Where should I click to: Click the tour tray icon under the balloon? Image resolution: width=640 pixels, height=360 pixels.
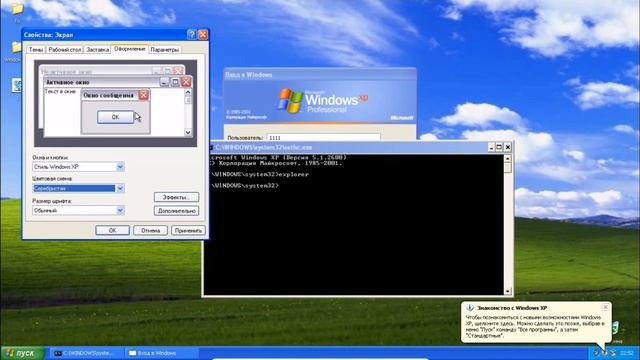(x=604, y=353)
